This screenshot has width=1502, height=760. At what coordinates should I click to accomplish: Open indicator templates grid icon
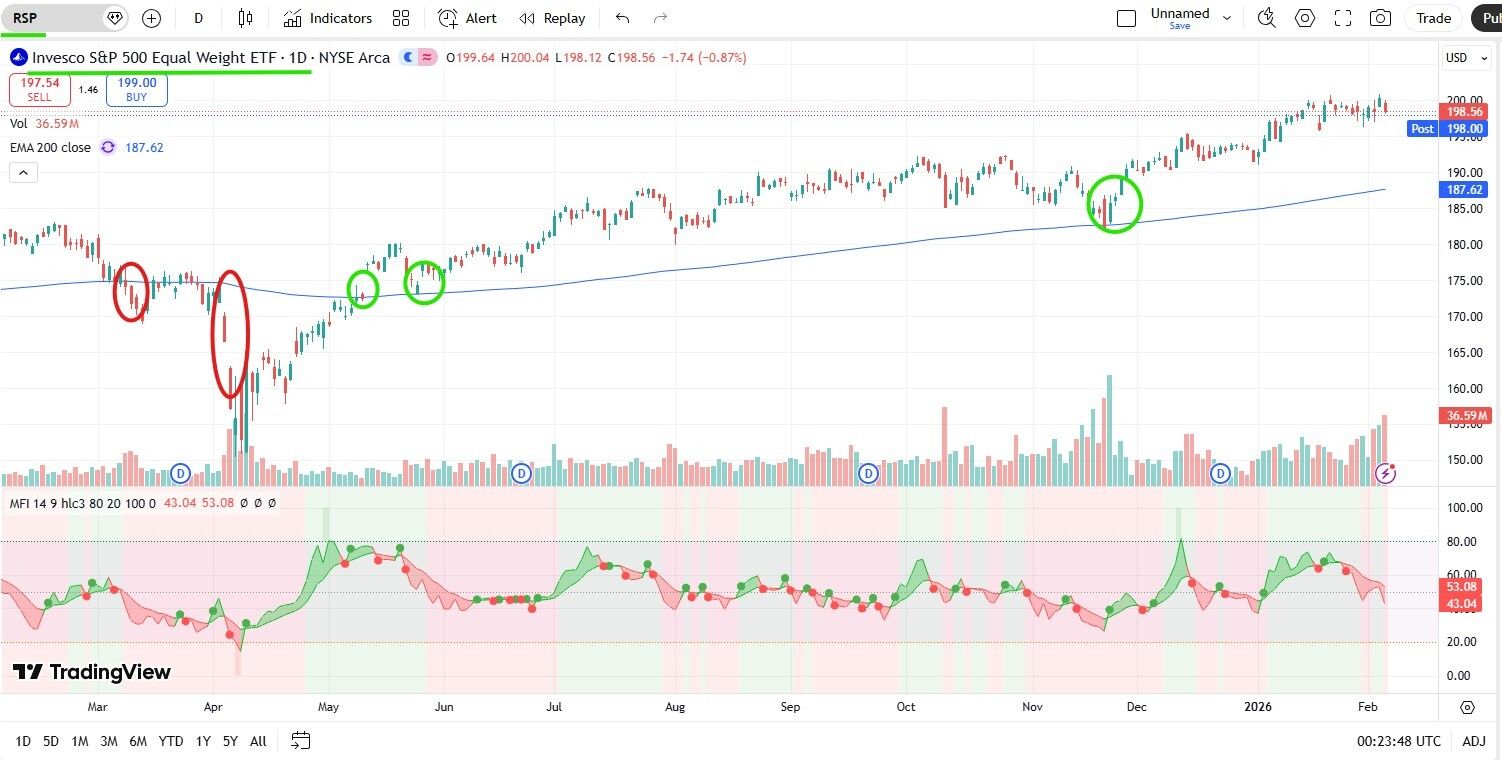(401, 18)
